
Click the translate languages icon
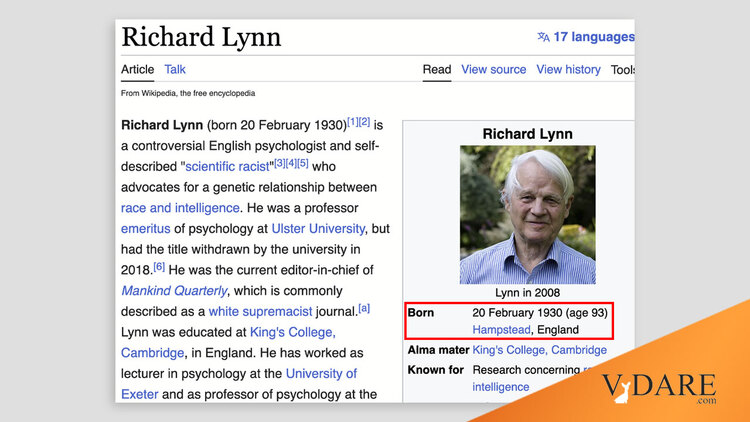pyautogui.click(x=543, y=37)
